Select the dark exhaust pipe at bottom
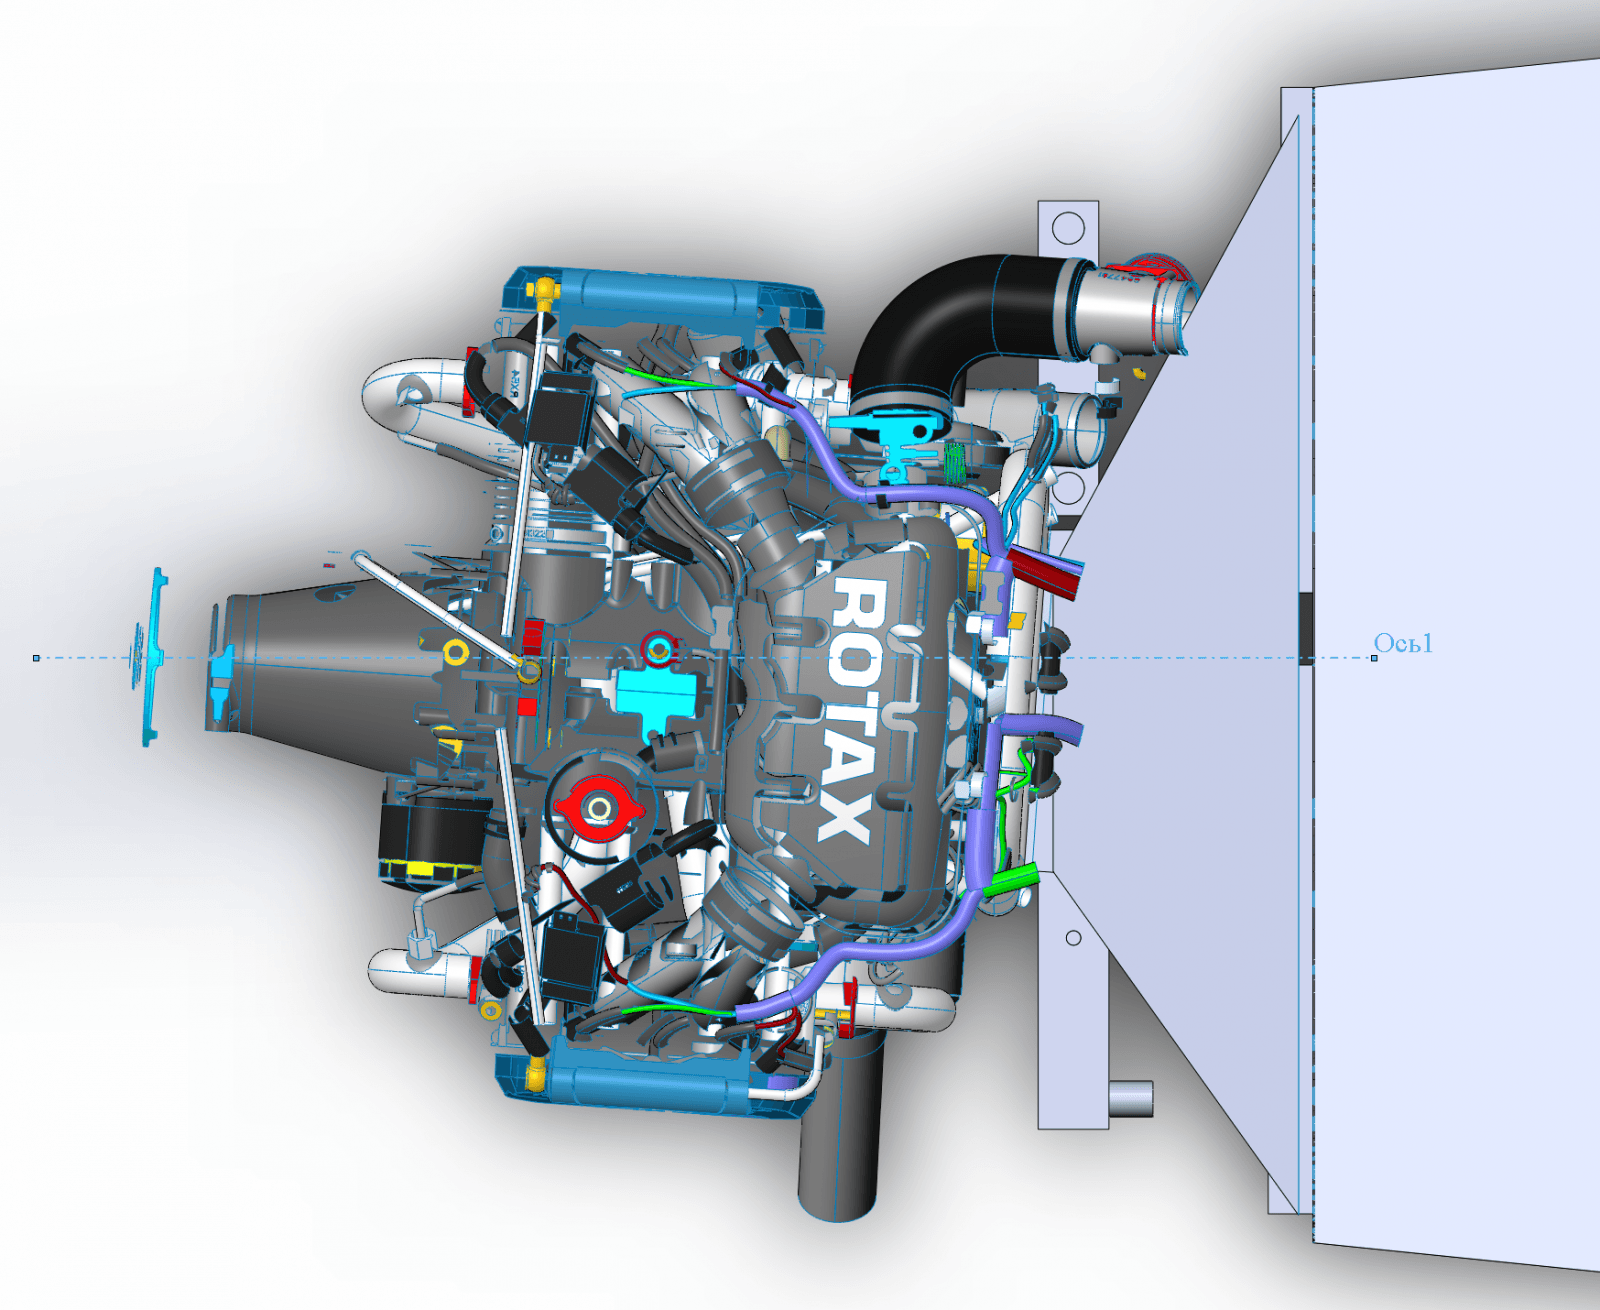 coord(838,1130)
